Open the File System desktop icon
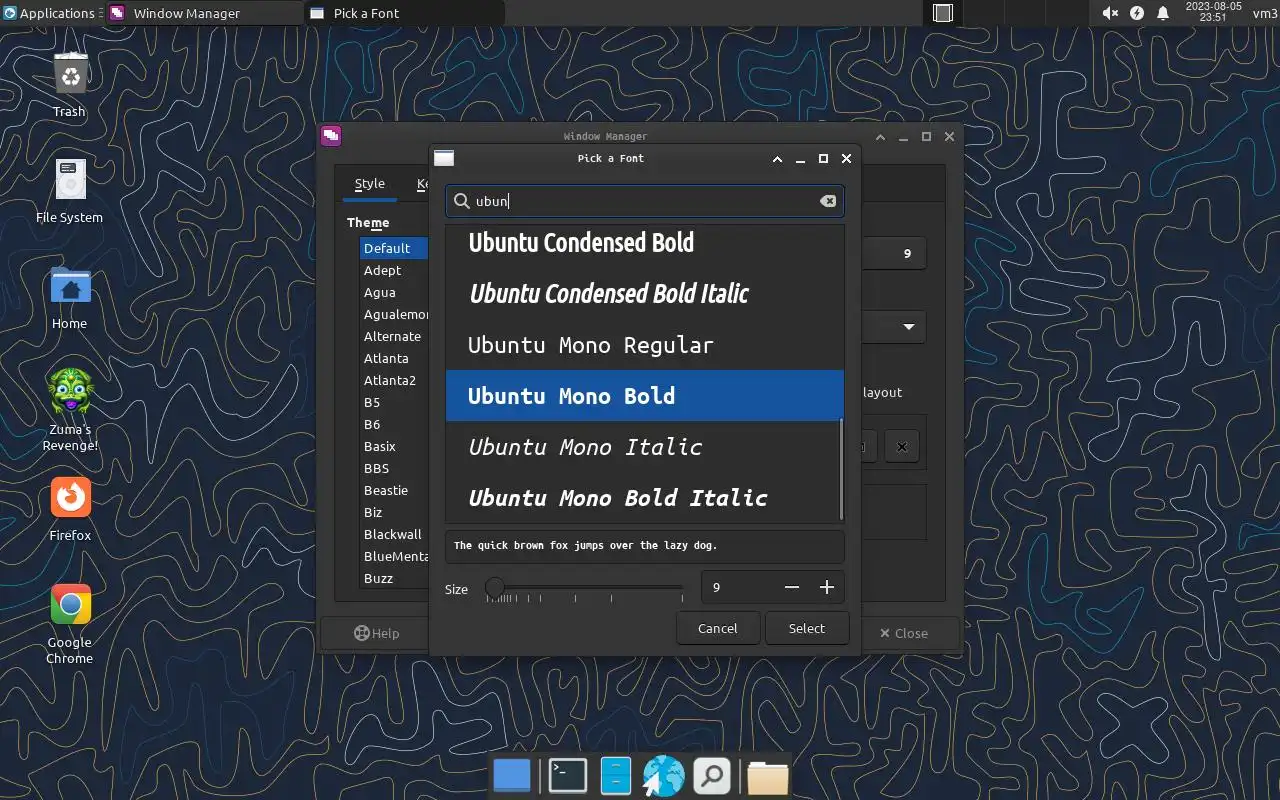The width and height of the screenshot is (1280, 800). (70, 191)
